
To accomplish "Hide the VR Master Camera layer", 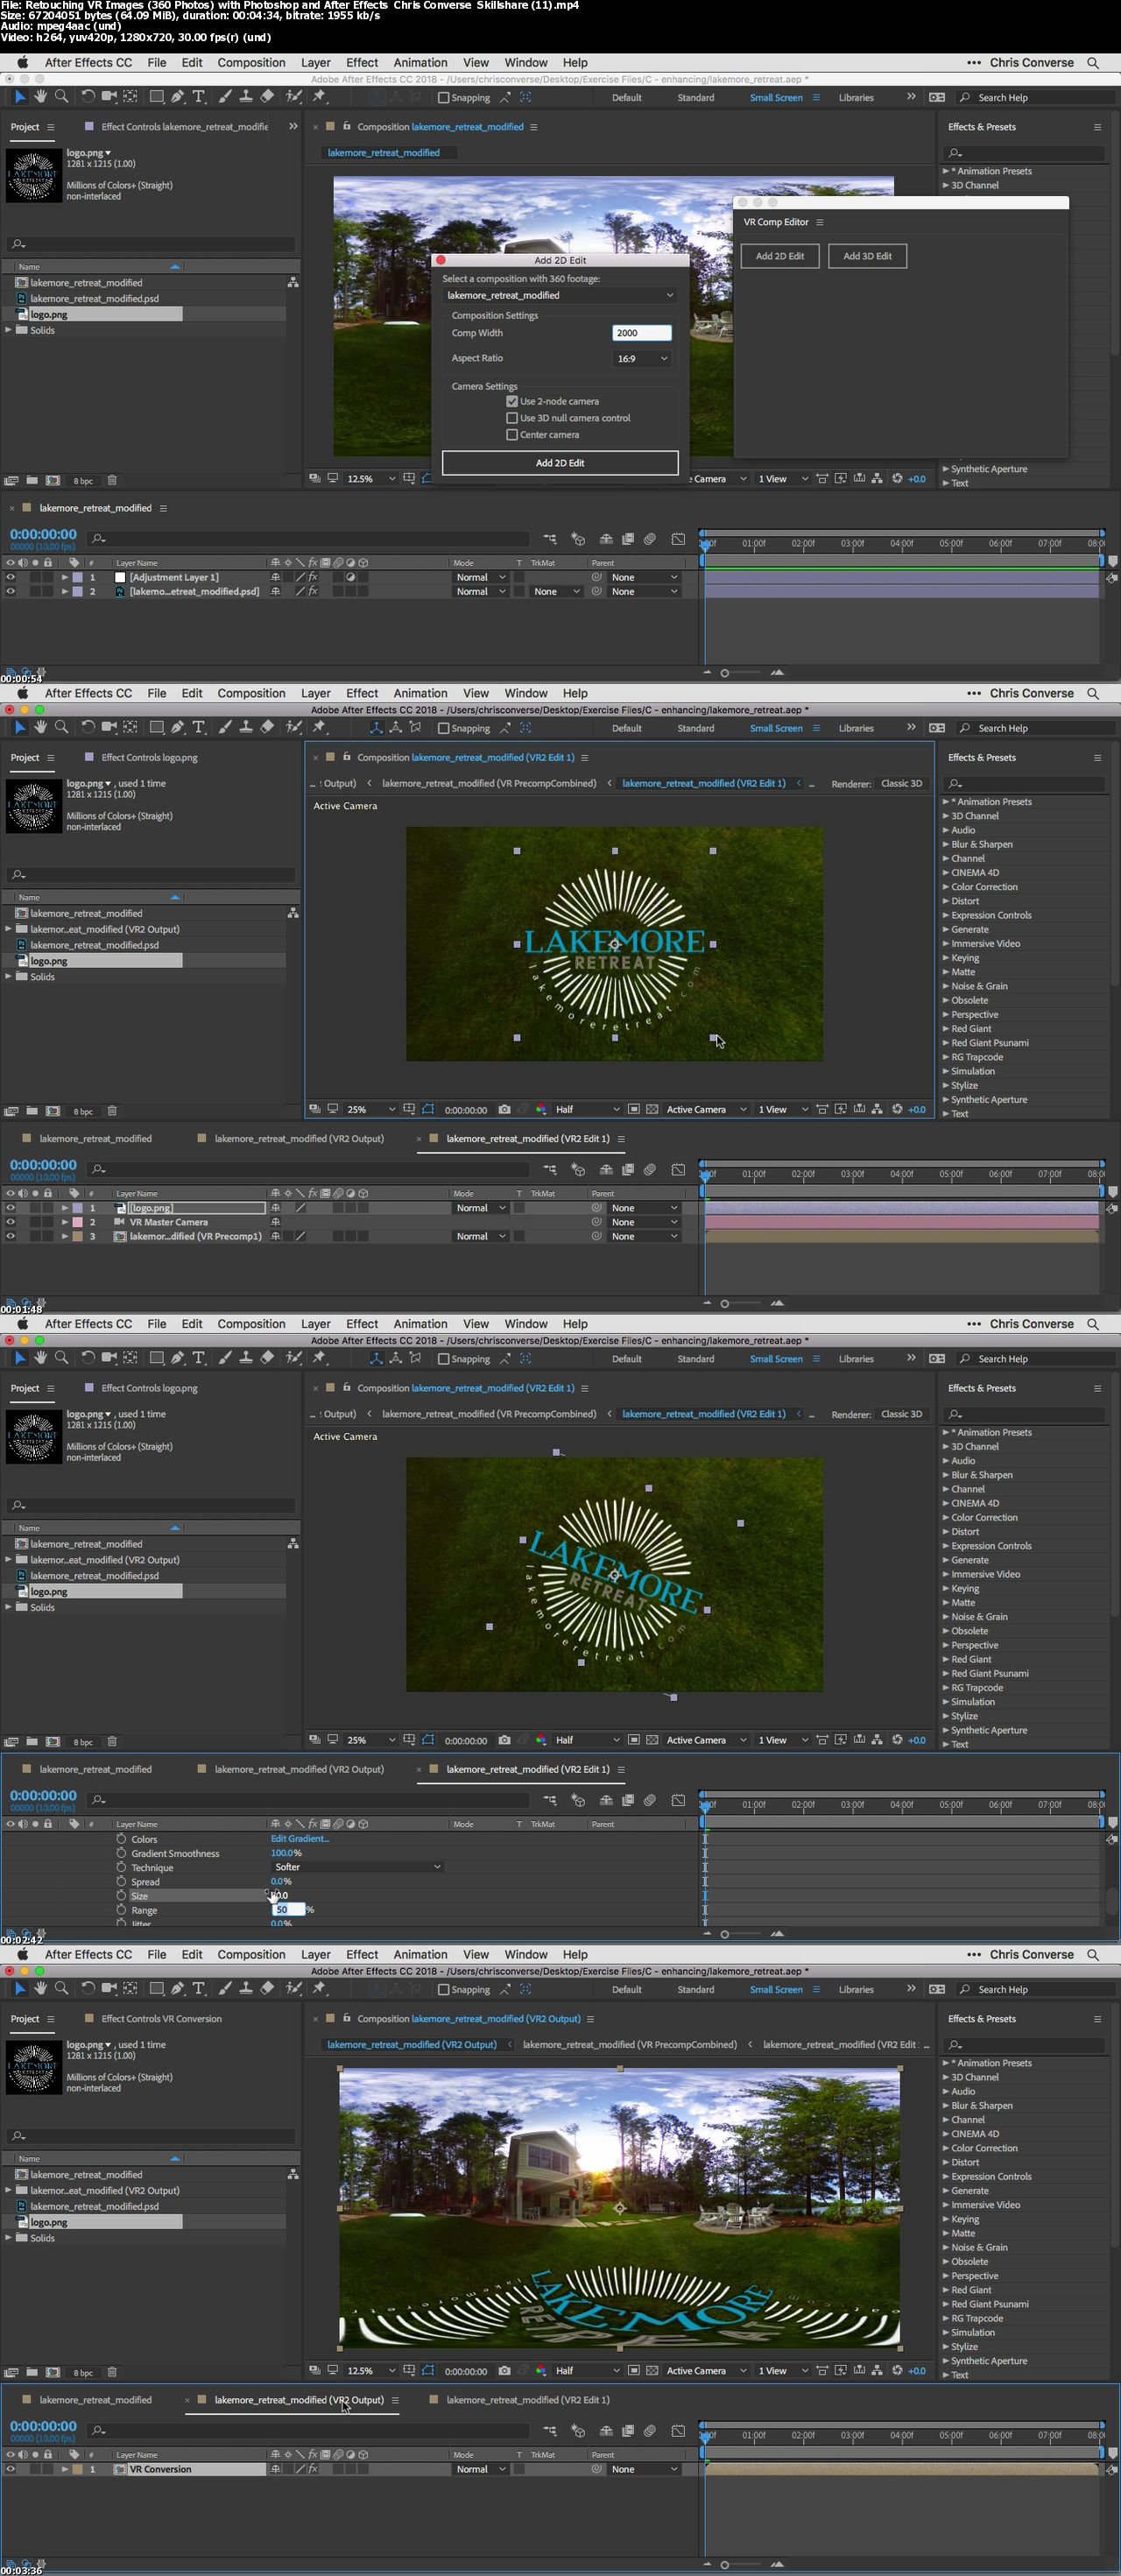I will tap(11, 1222).
